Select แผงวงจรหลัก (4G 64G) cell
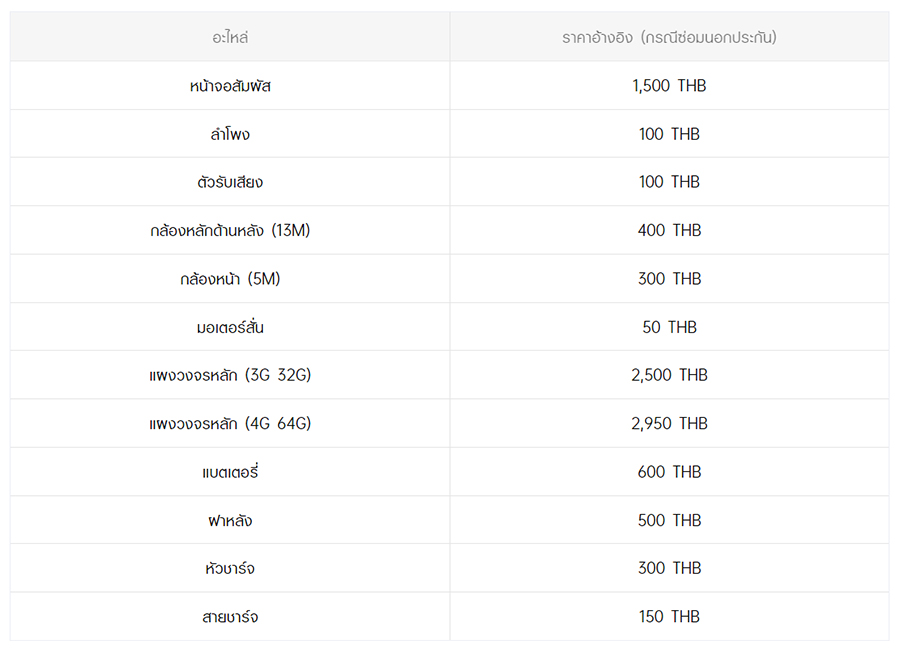This screenshot has height=653, width=900. (x=230, y=424)
